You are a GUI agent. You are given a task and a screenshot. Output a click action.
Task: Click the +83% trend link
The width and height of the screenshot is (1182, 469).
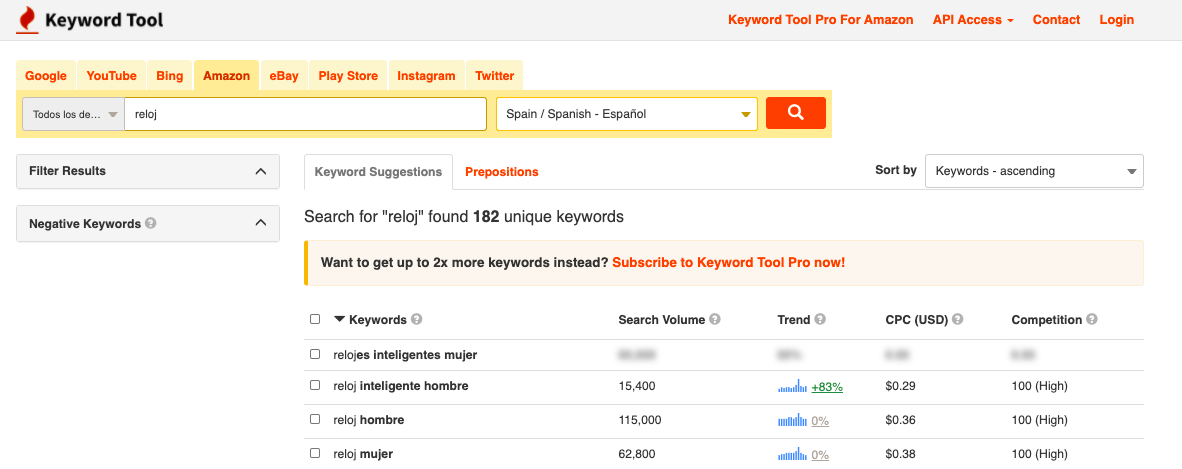tap(827, 387)
